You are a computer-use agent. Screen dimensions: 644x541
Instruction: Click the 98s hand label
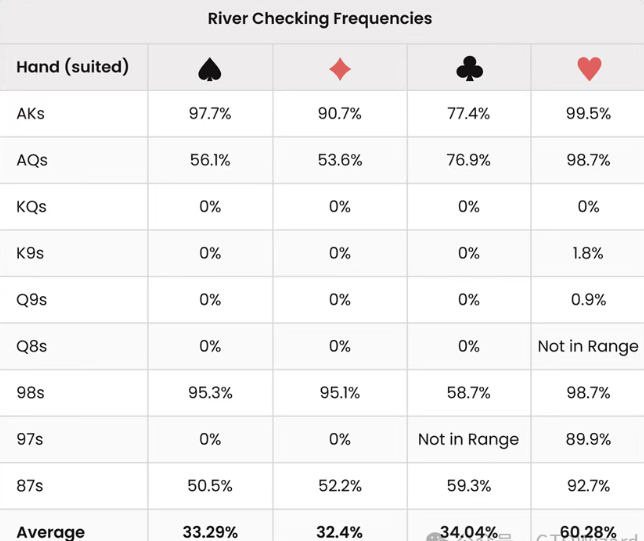[x=31, y=393]
